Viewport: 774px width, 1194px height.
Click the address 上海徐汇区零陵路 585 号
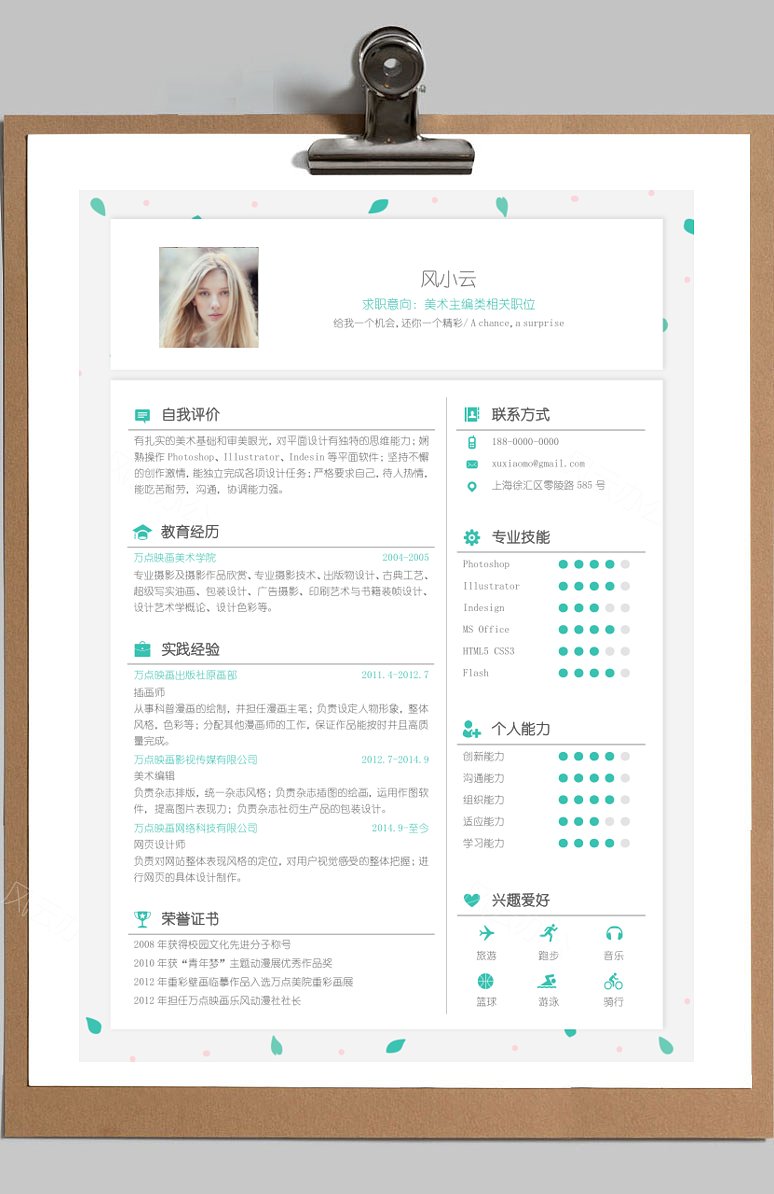[549, 485]
